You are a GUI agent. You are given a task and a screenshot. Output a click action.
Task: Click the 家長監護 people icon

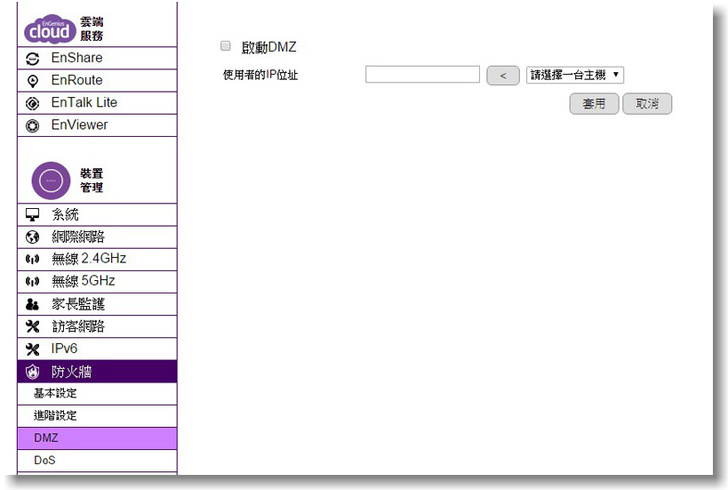[x=32, y=304]
